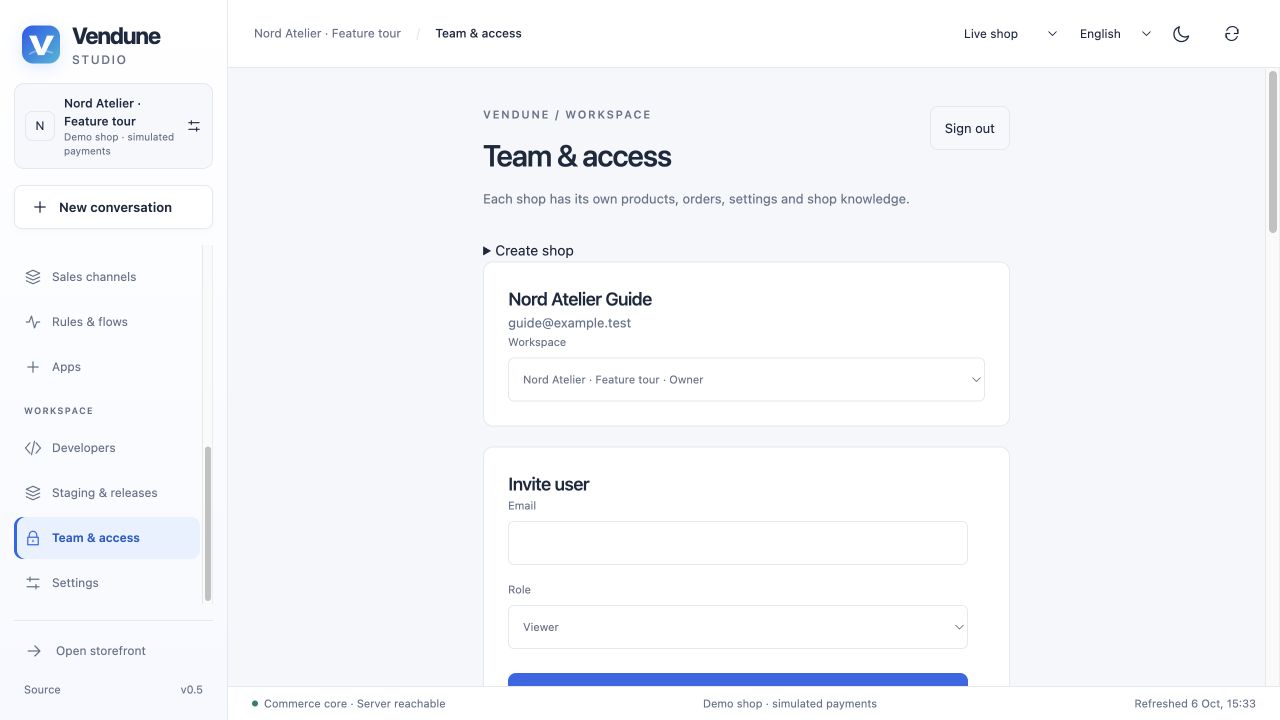
Task: Click the v0.5 version text
Action: click(192, 690)
